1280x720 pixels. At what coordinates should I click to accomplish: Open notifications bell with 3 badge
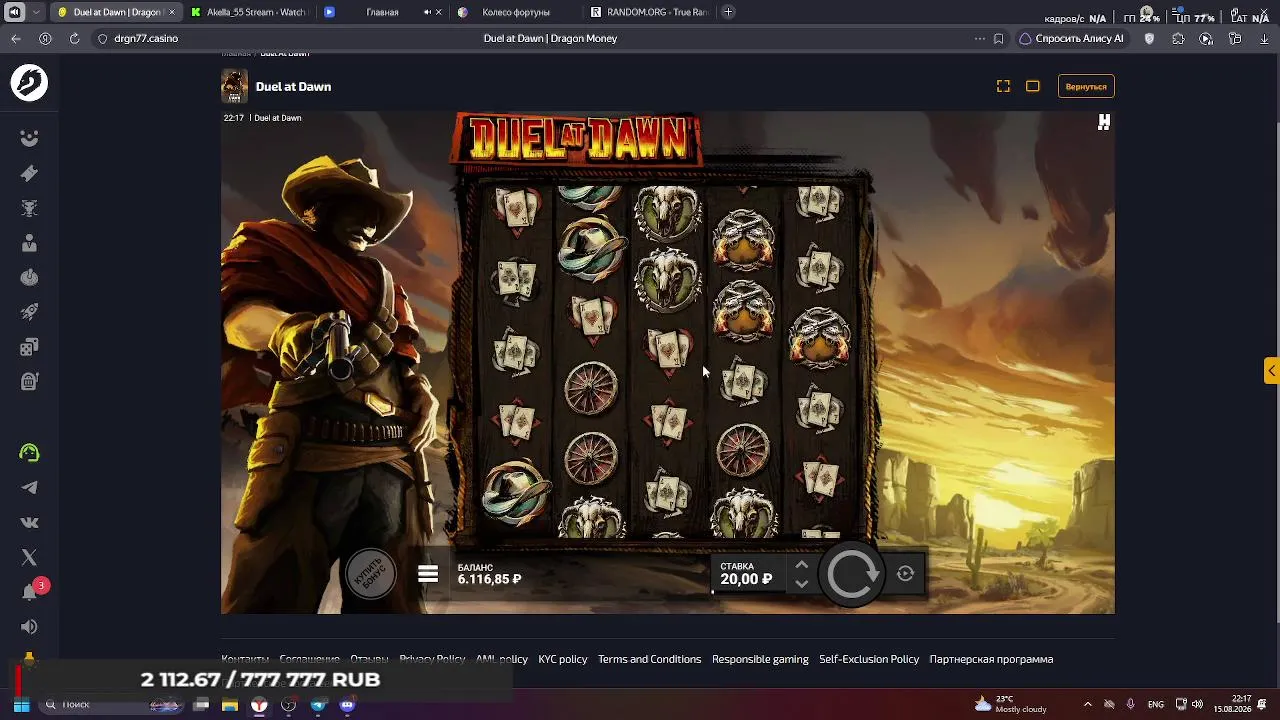tap(31, 590)
